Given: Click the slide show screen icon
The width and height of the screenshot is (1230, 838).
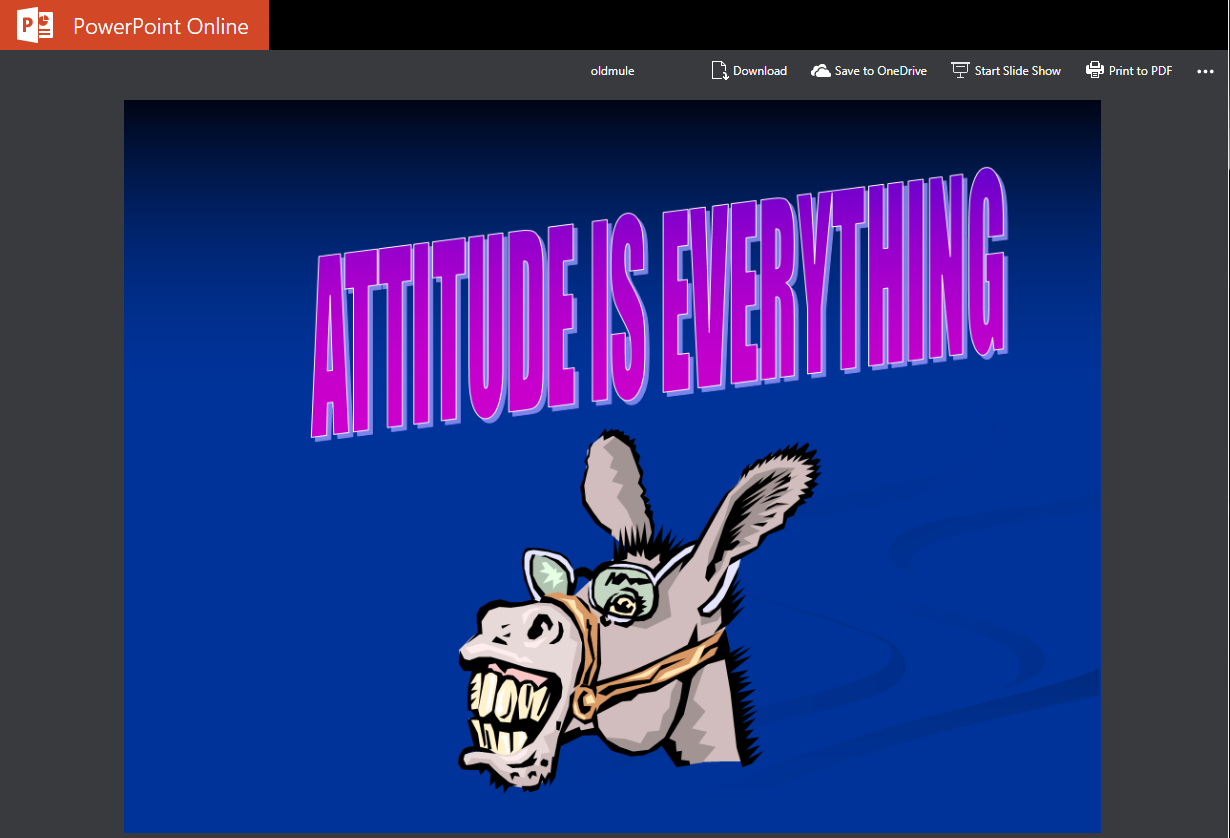Looking at the screenshot, I should (960, 70).
